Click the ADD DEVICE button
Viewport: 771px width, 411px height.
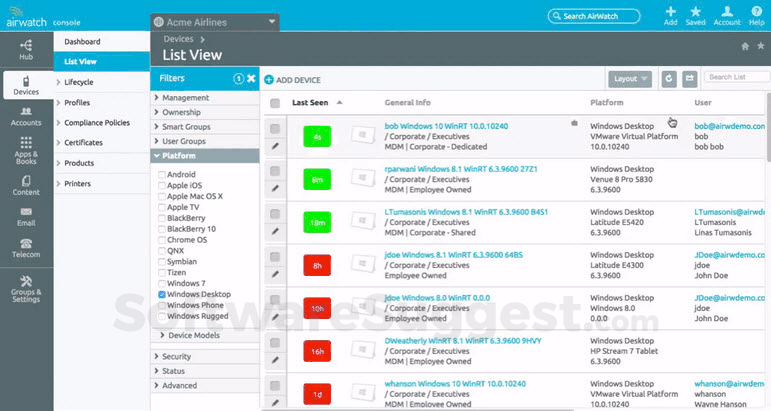(292, 78)
